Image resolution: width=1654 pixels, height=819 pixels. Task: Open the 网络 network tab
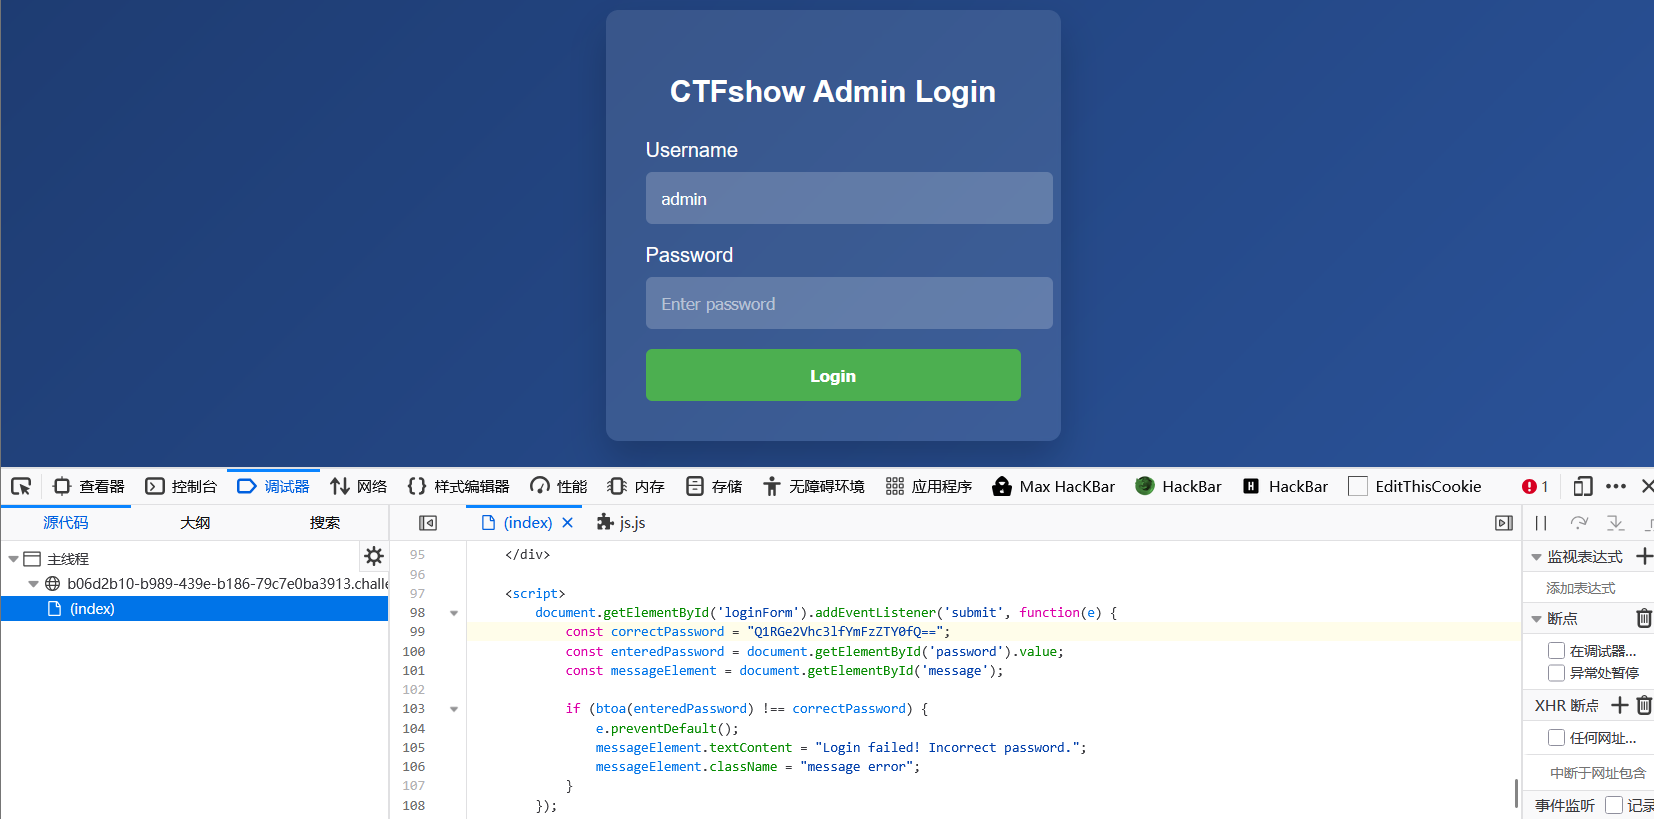tap(359, 486)
